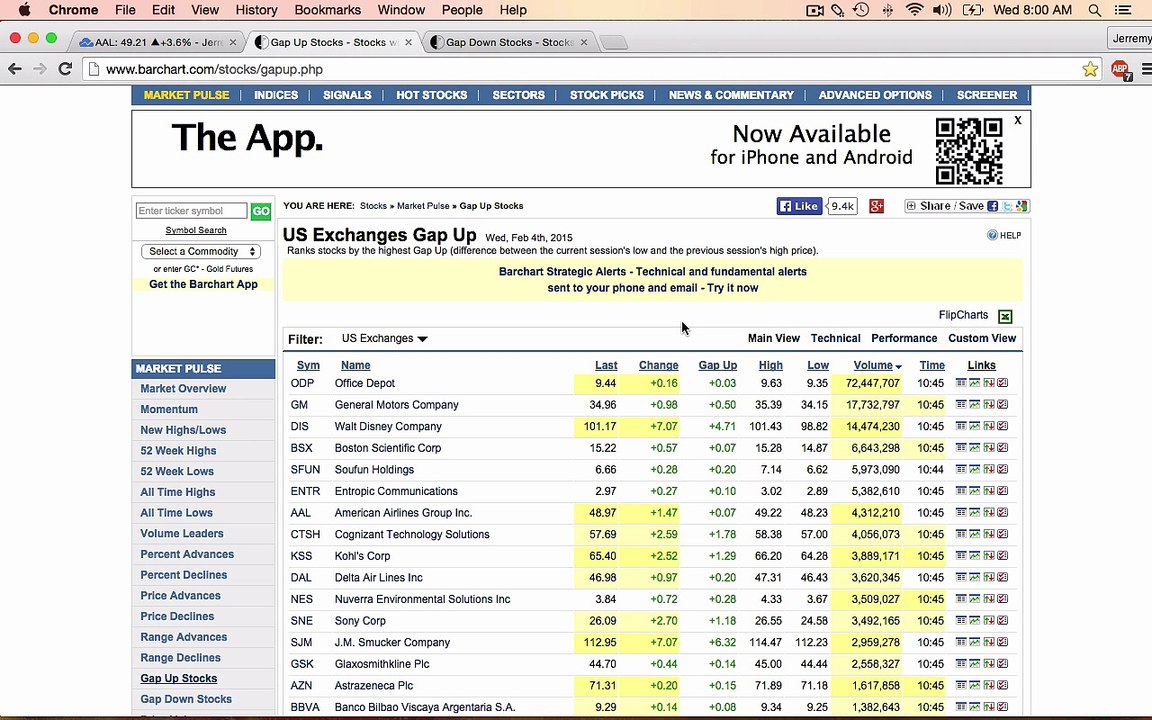Click up/down arrows icon in Walt Disney row
The image size is (1152, 720).
[x=989, y=426]
